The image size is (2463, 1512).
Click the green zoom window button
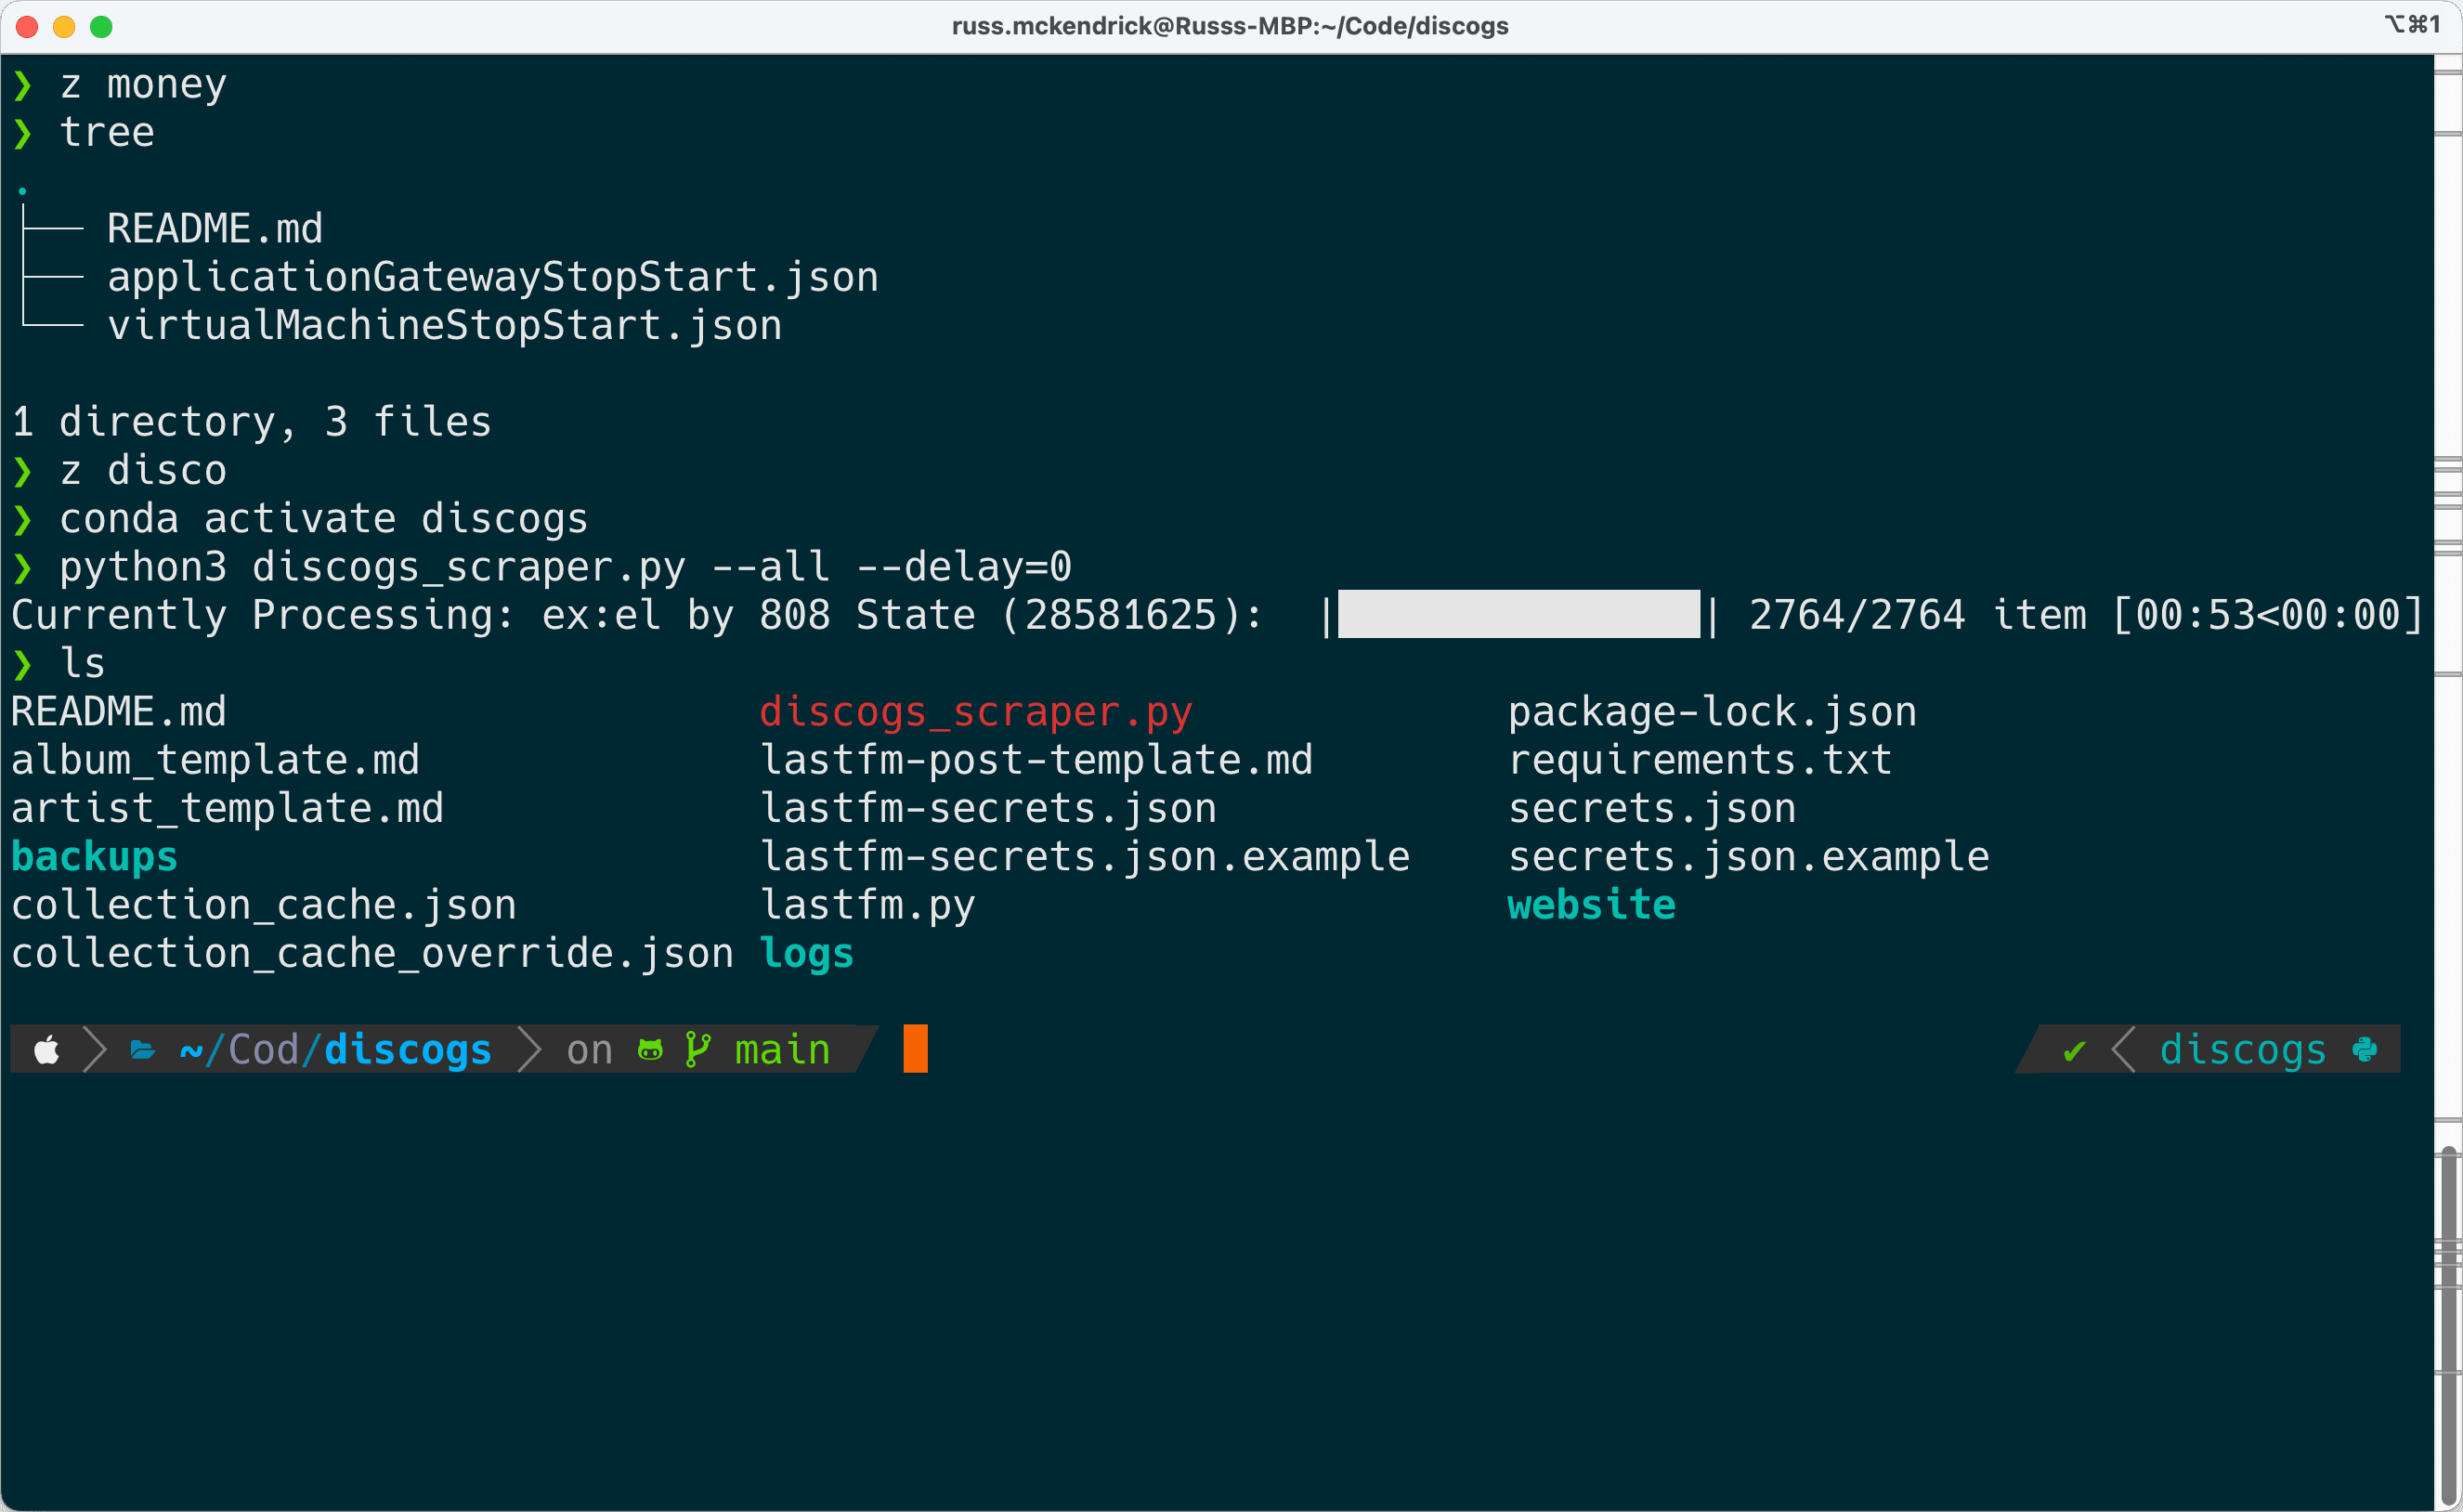coord(101,27)
